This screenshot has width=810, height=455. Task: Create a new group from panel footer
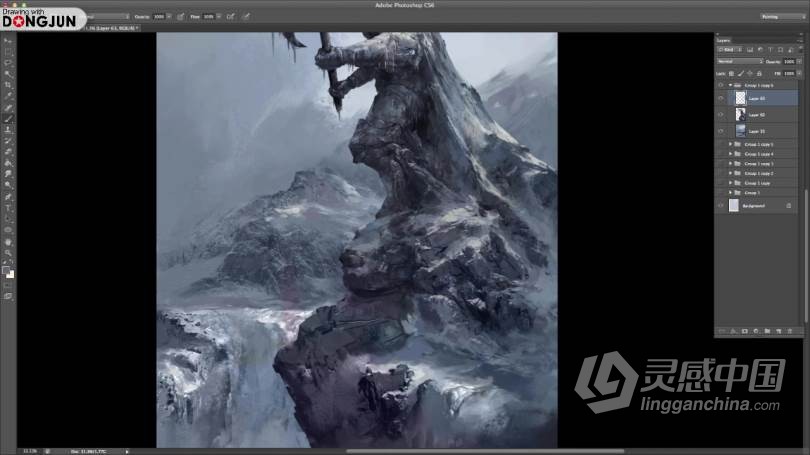click(x=767, y=331)
